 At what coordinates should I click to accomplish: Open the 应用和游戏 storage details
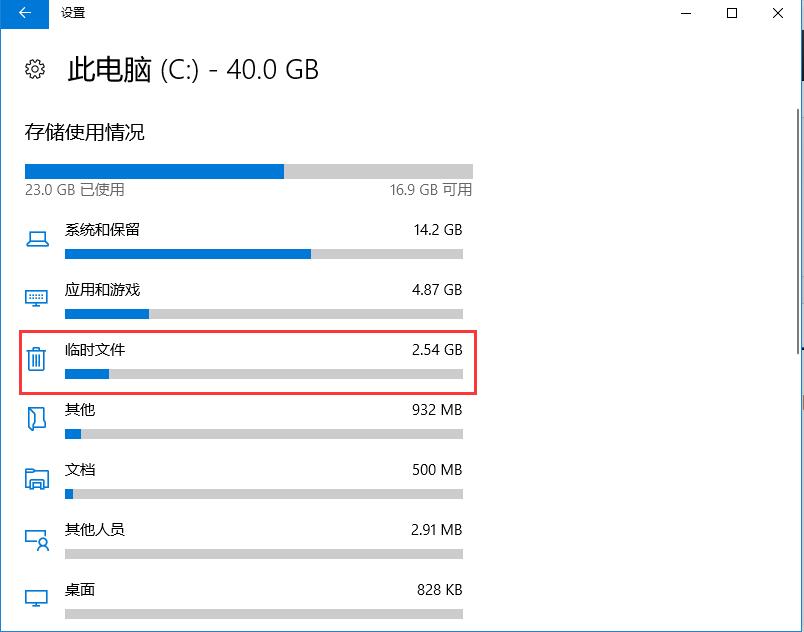click(x=248, y=301)
